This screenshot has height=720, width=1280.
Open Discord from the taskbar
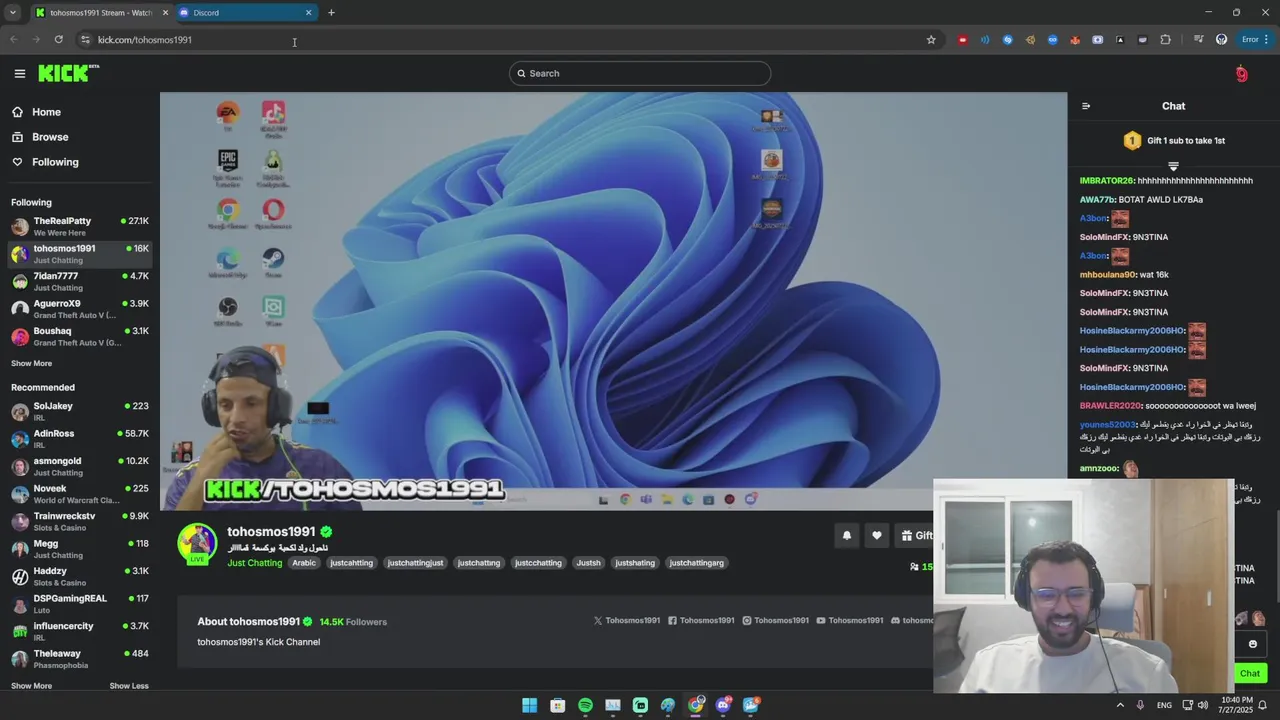tap(723, 705)
